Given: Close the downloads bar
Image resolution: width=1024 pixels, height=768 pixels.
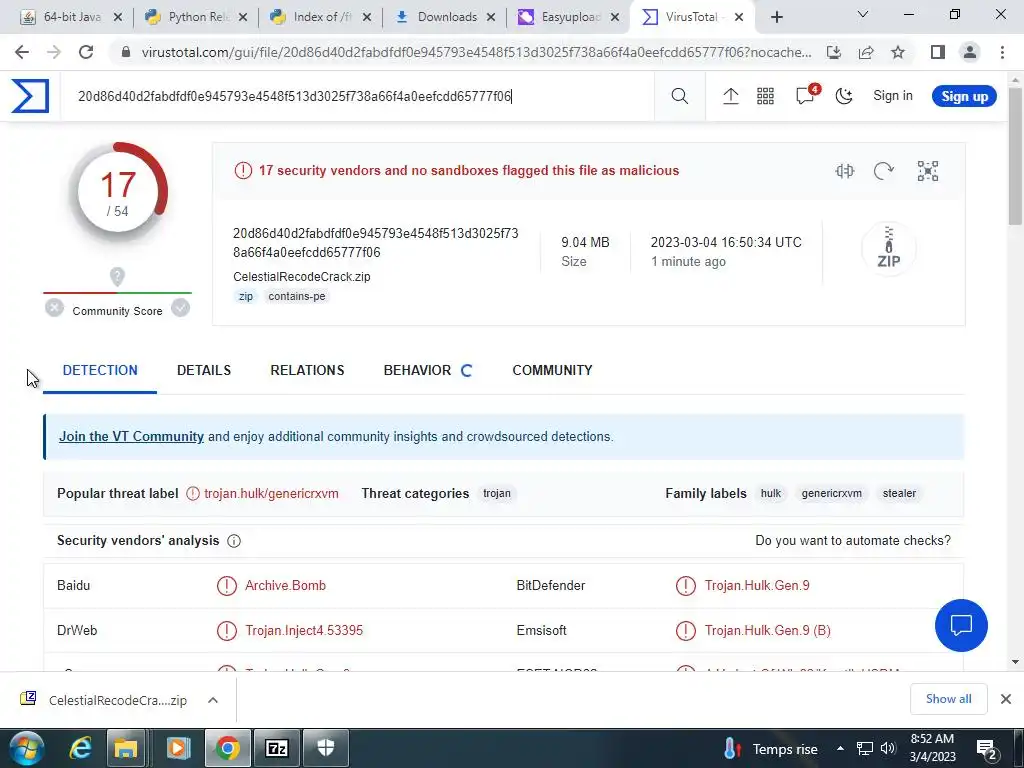Looking at the screenshot, I should click(1006, 699).
